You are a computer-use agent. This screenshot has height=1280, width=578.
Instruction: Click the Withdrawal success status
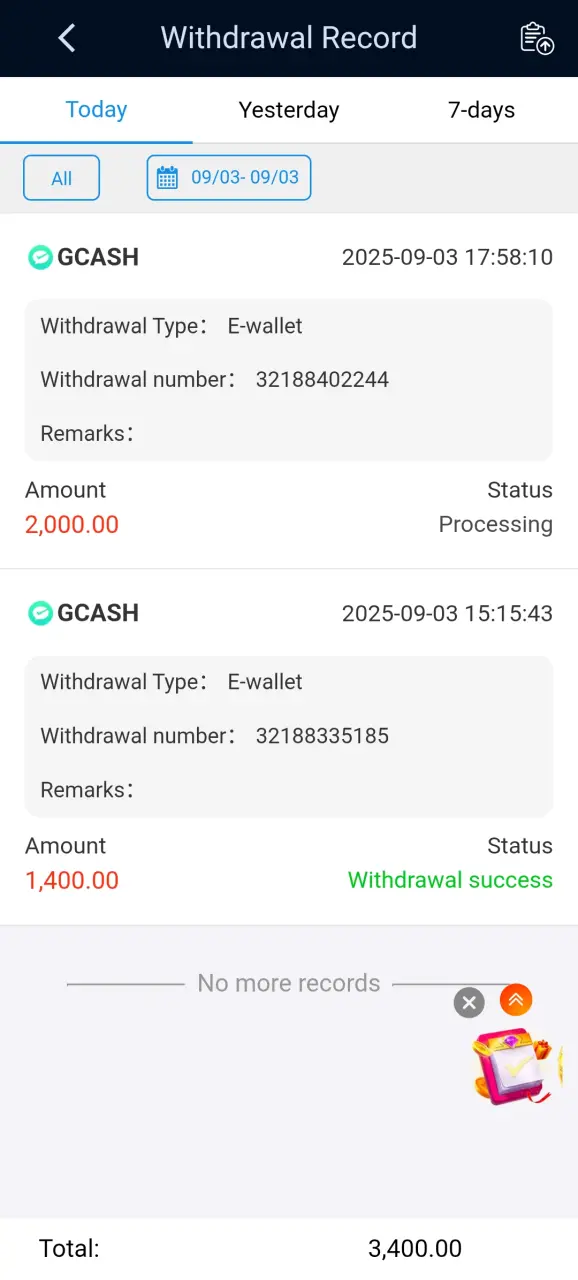[450, 880]
